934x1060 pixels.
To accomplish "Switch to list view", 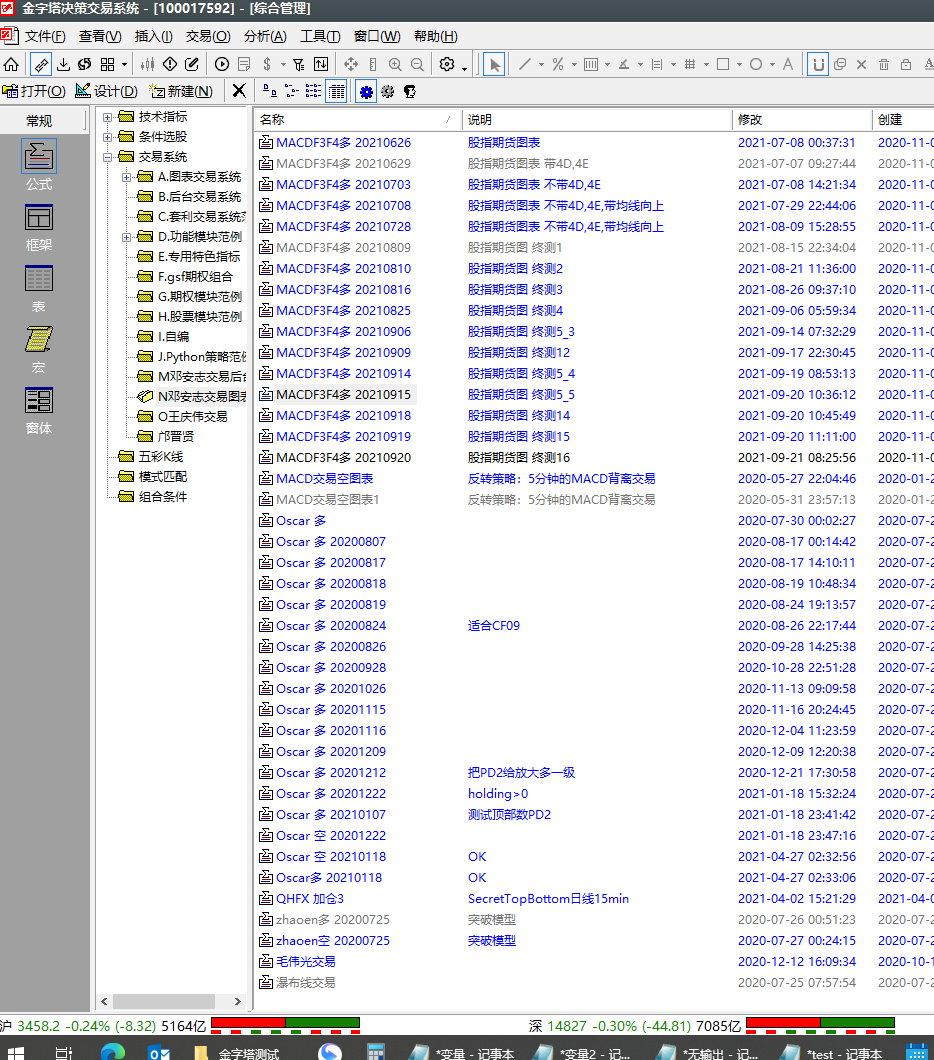I will click(314, 91).
